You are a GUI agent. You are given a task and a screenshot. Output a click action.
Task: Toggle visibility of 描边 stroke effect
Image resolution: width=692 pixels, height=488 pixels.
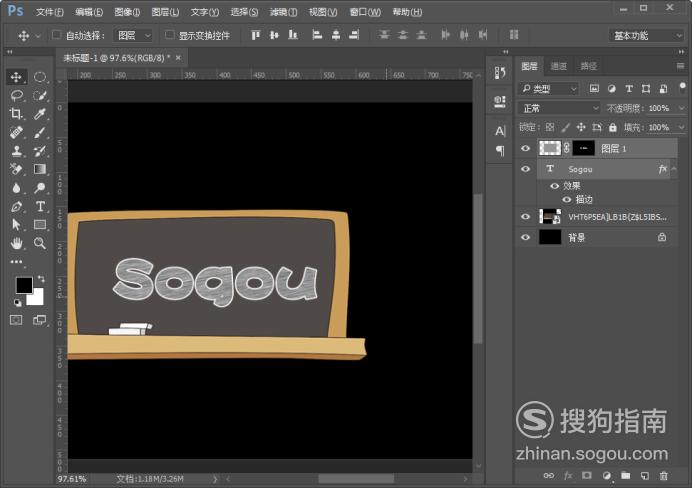pos(567,199)
